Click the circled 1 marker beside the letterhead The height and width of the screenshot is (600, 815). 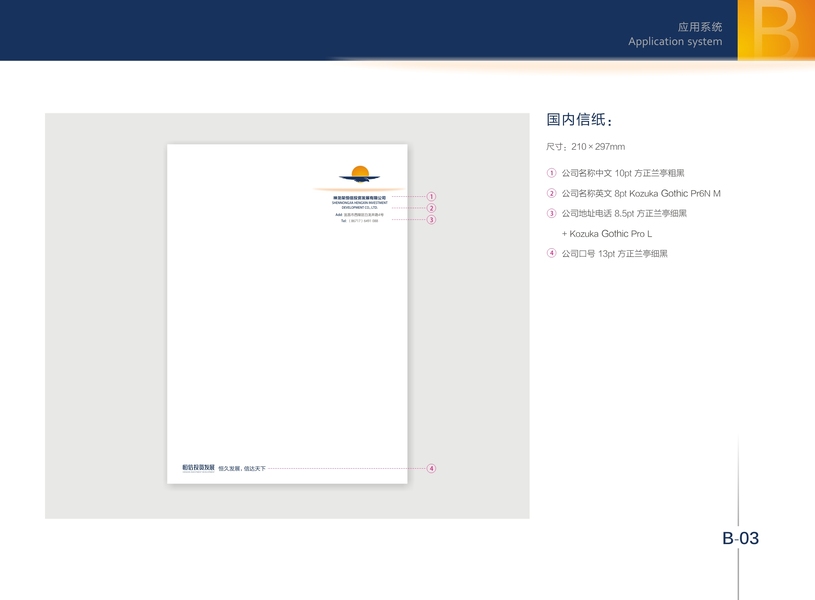(431, 197)
